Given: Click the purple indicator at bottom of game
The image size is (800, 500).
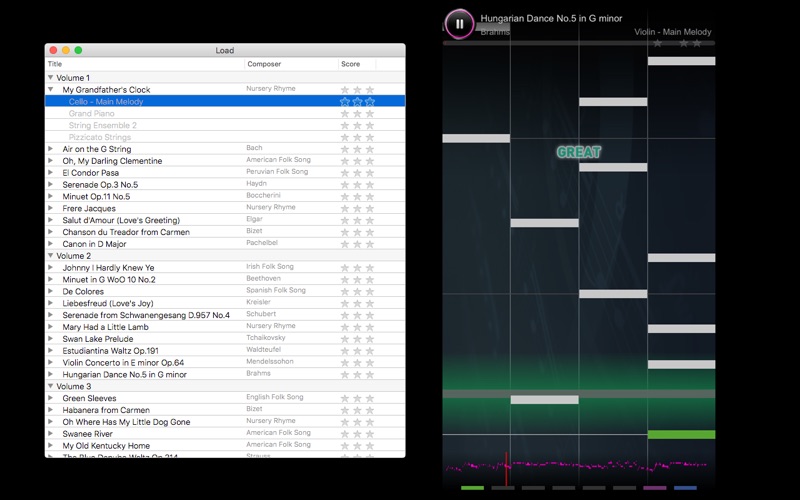Looking at the screenshot, I should tap(655, 488).
